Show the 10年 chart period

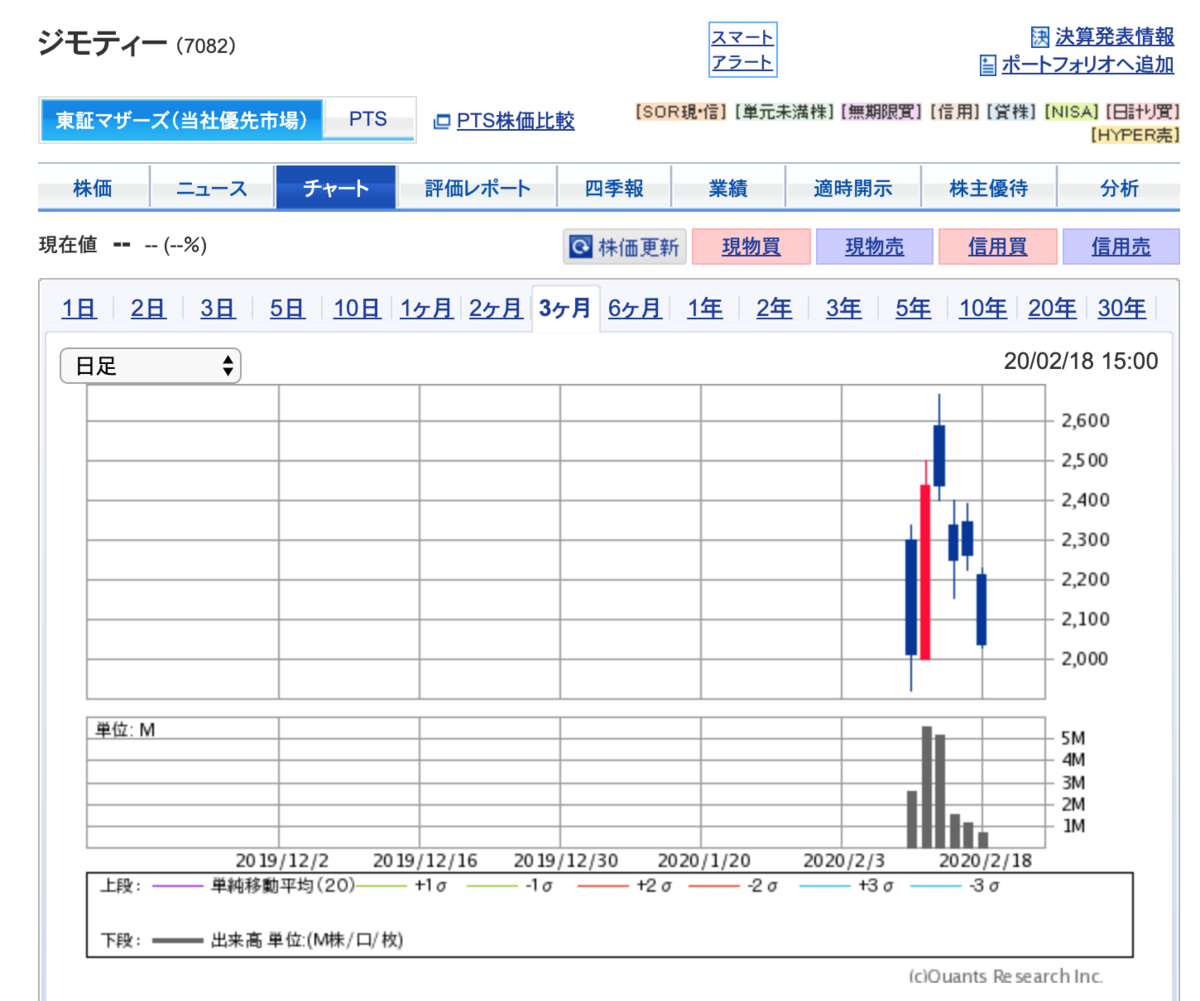[983, 309]
